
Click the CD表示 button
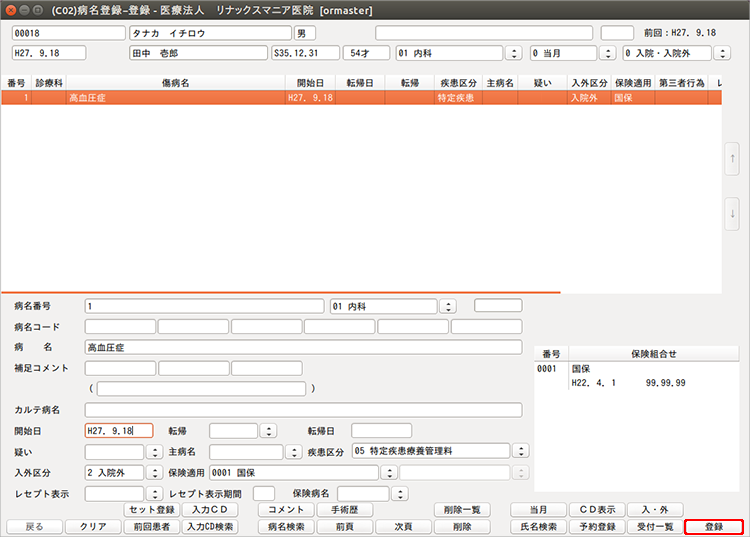click(x=597, y=510)
